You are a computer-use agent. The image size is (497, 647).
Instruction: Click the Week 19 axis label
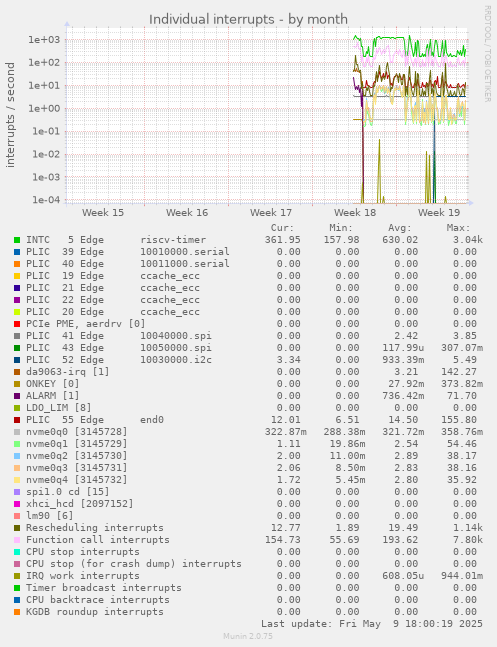click(439, 213)
